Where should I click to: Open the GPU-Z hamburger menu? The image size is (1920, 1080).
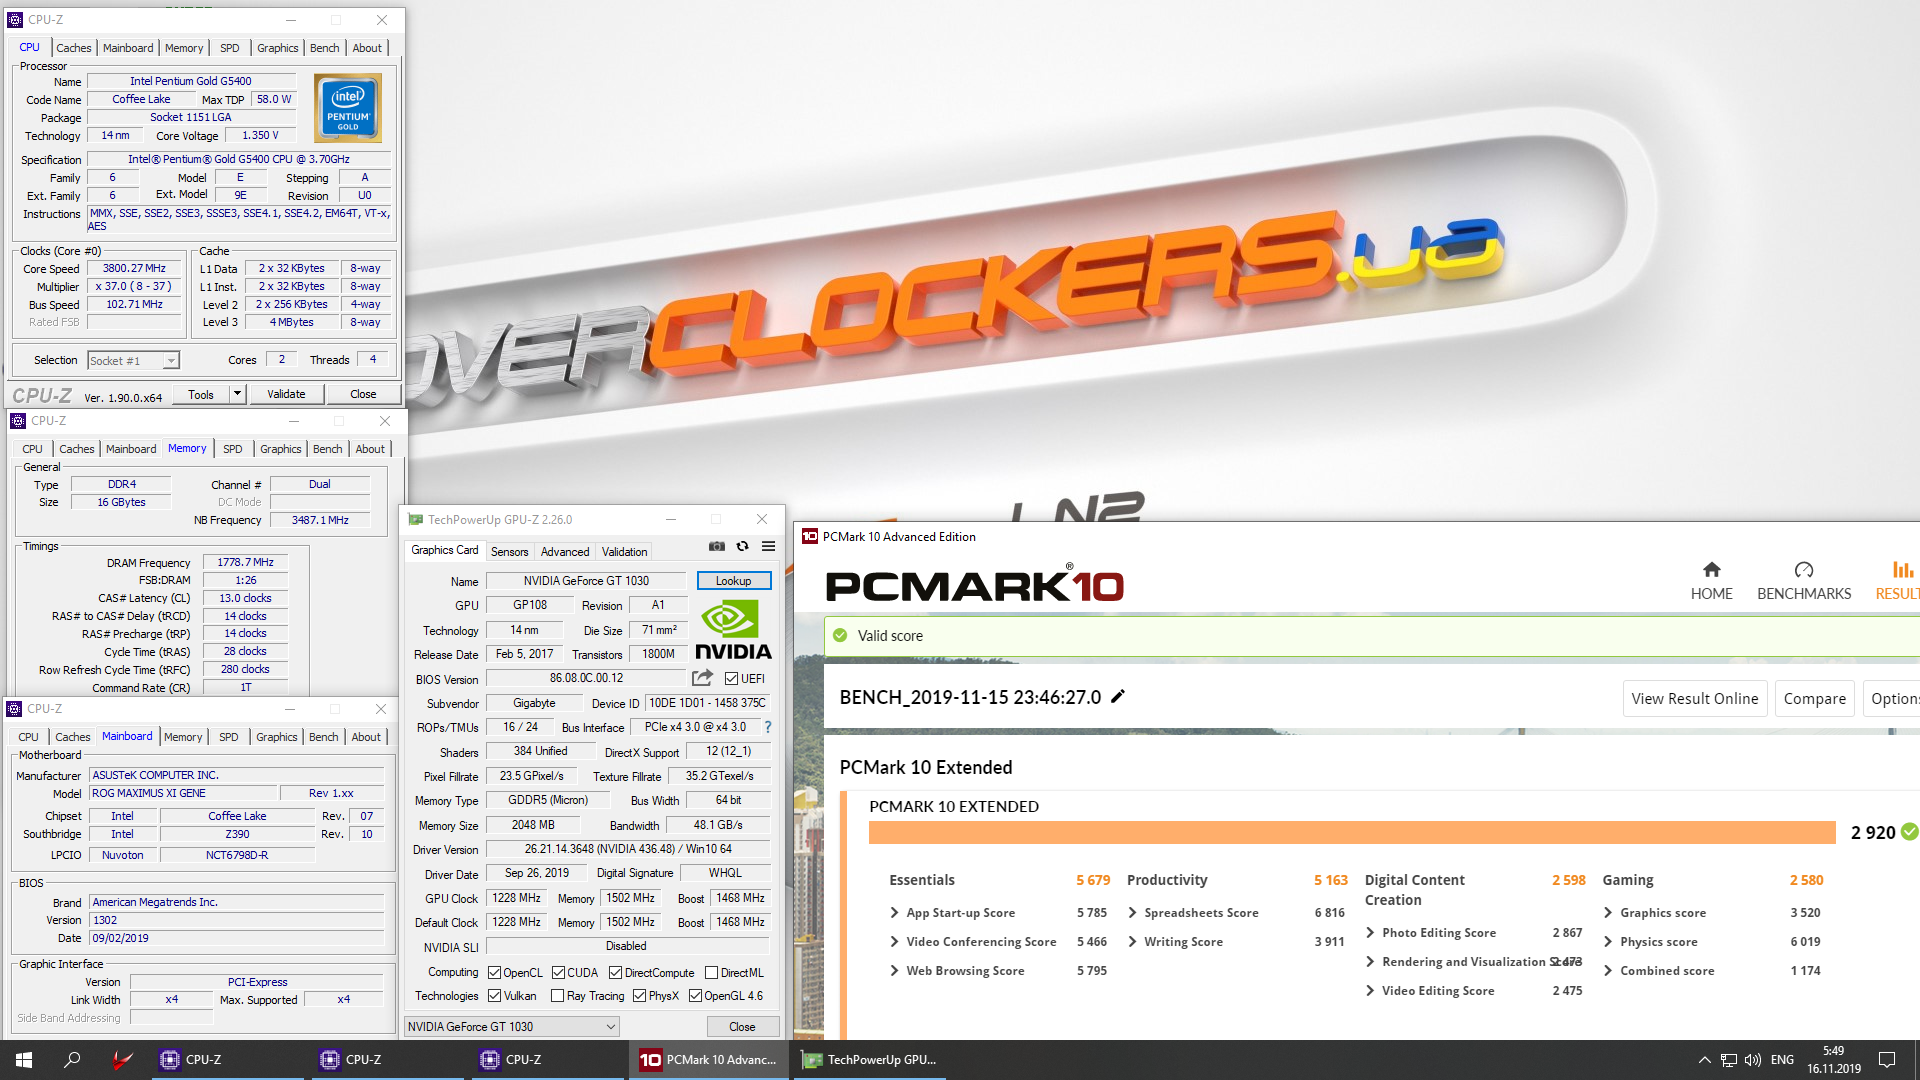click(x=768, y=546)
